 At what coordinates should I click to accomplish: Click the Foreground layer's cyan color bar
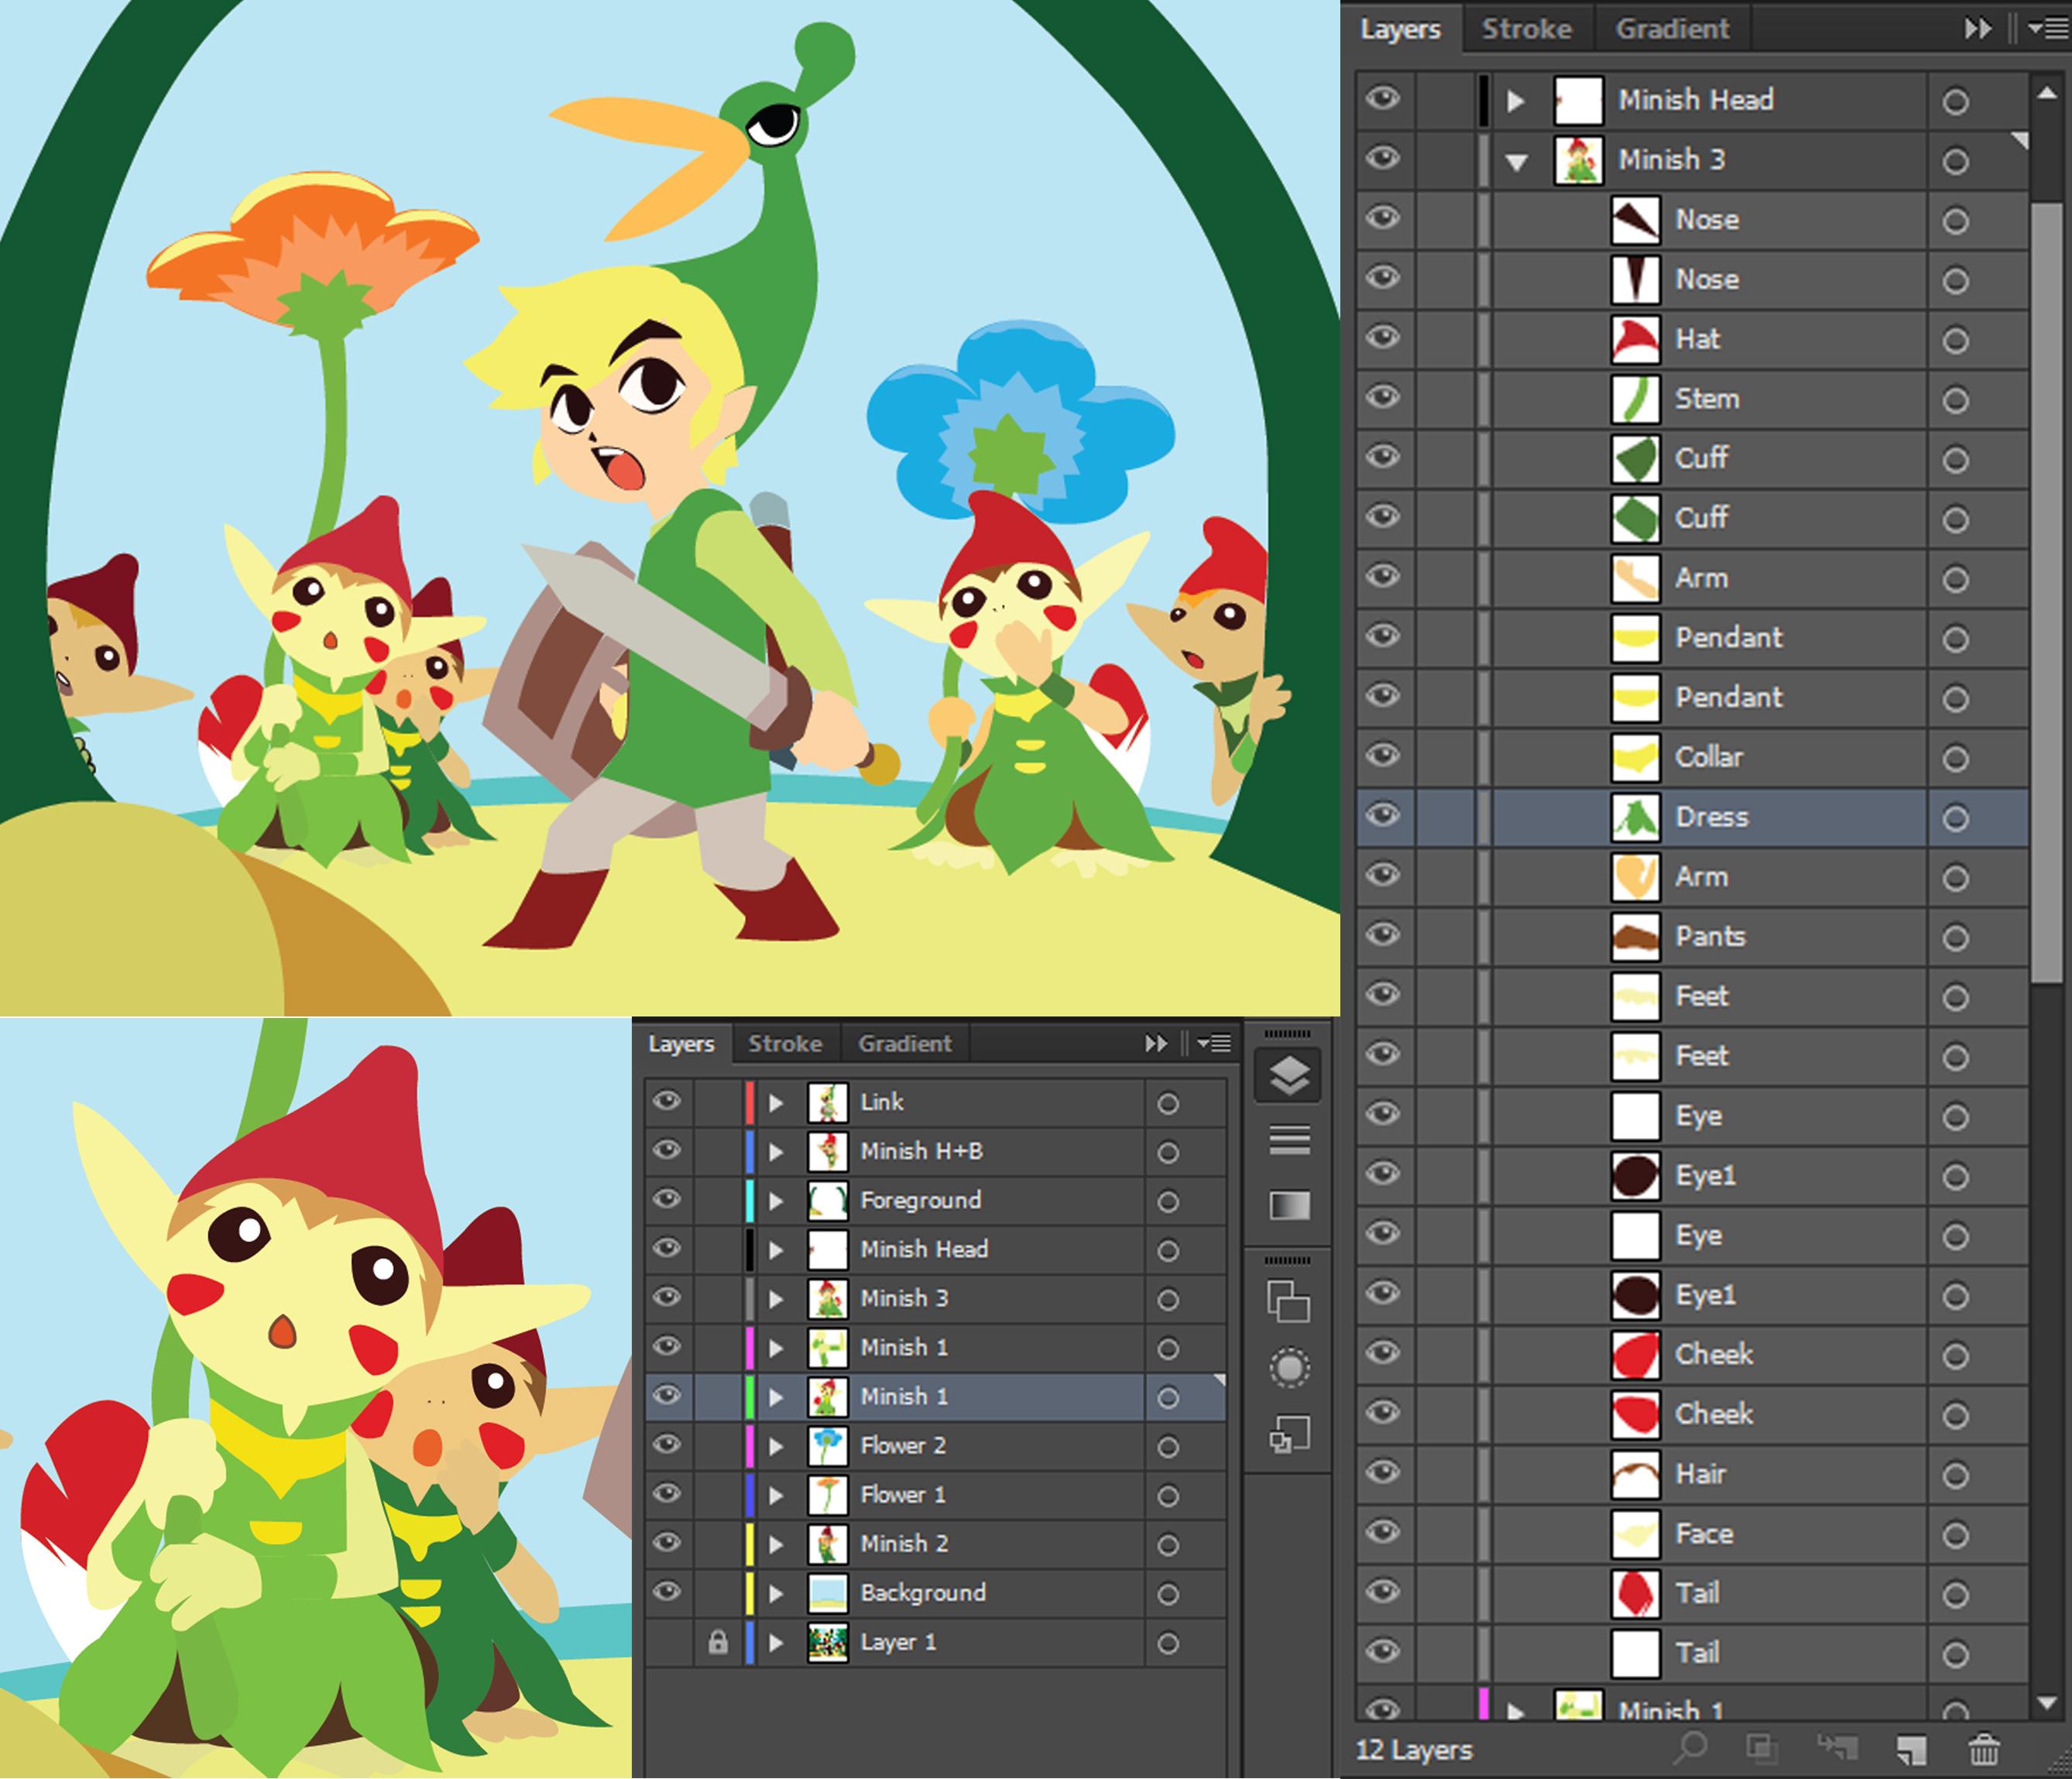(749, 1200)
